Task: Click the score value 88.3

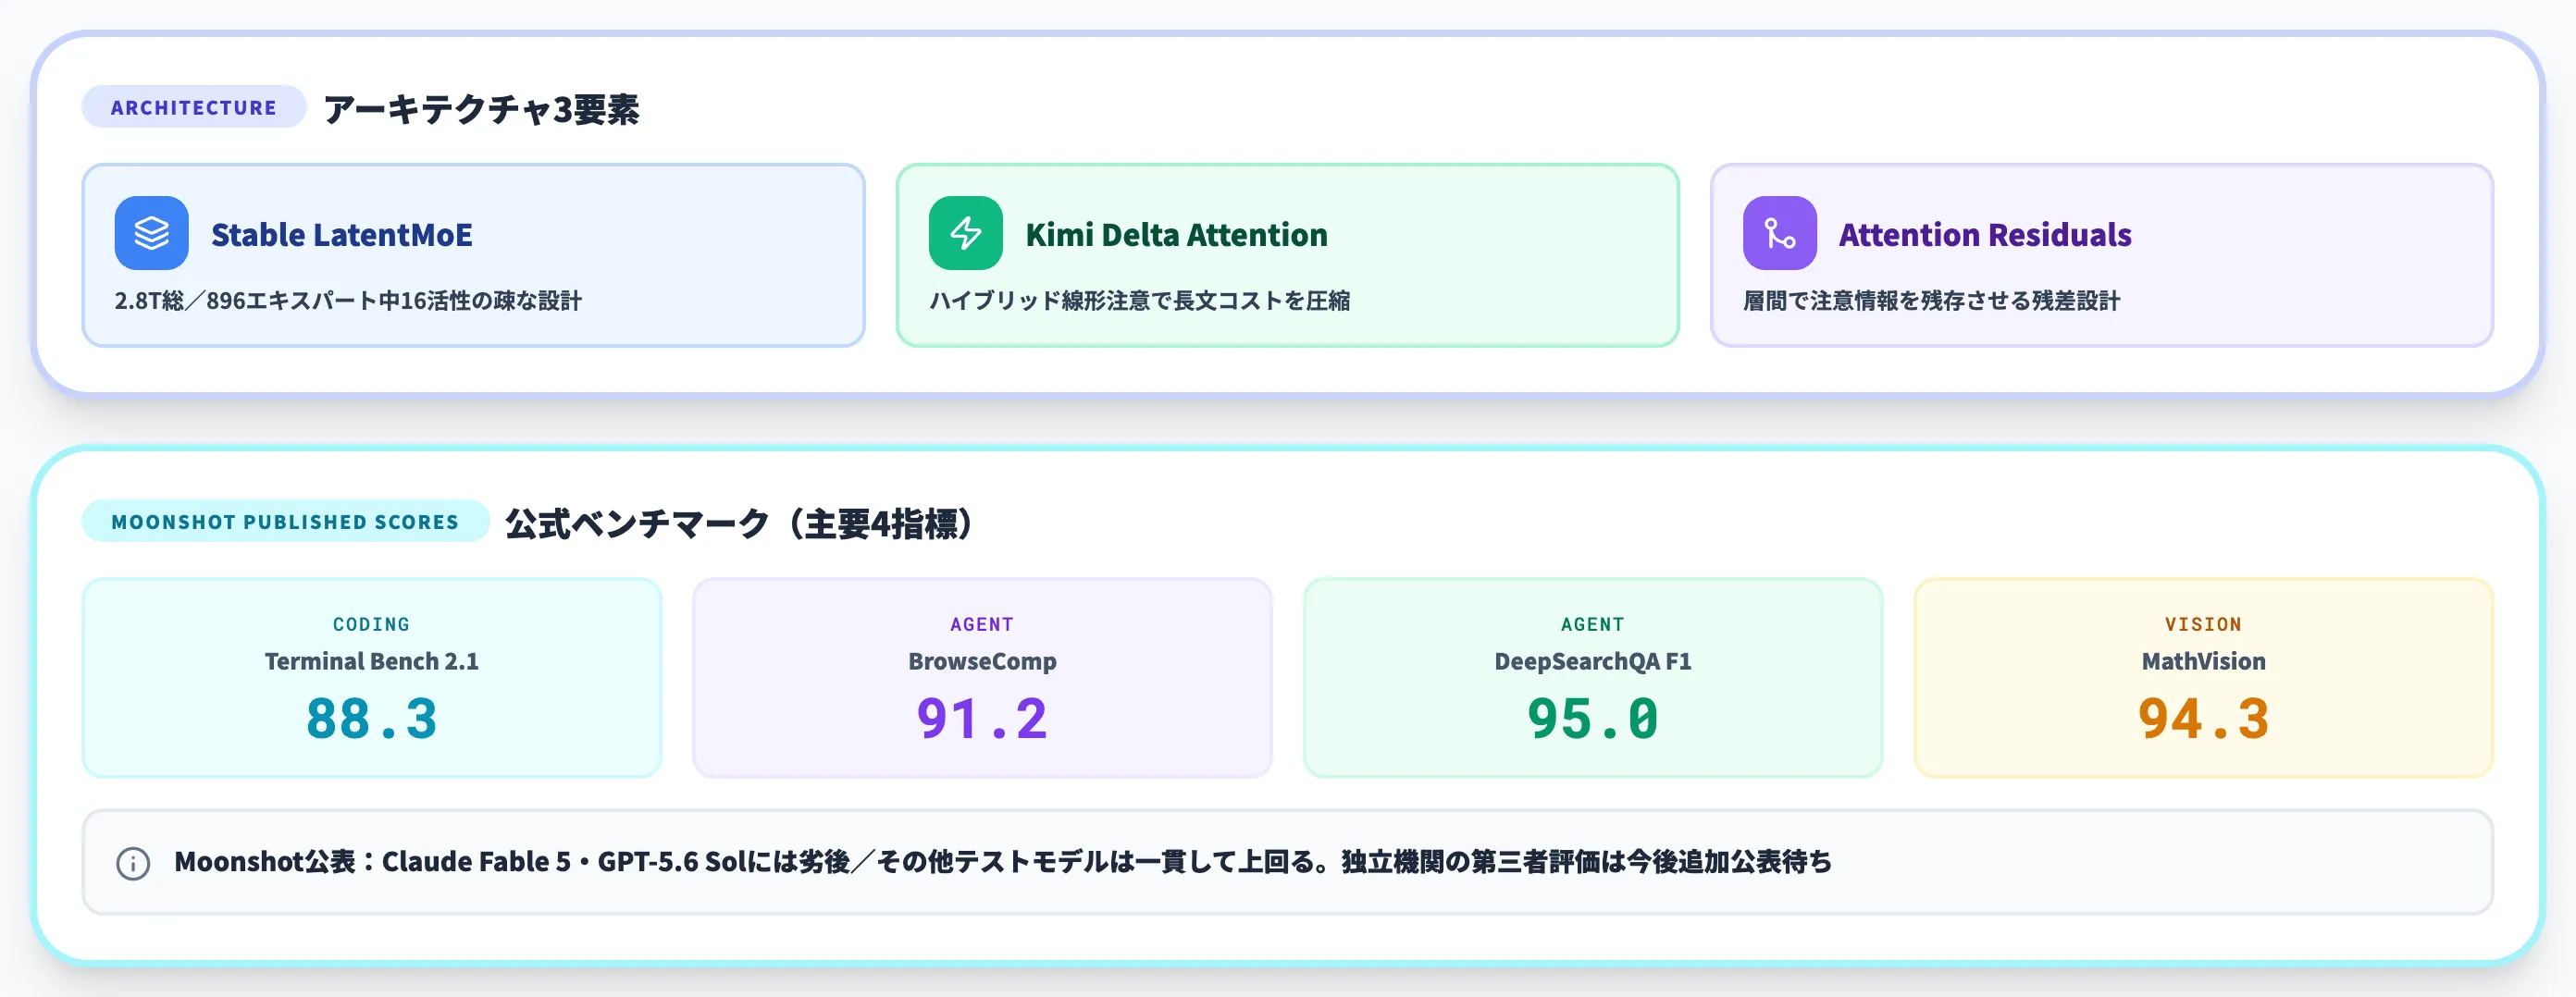Action: pos(371,719)
